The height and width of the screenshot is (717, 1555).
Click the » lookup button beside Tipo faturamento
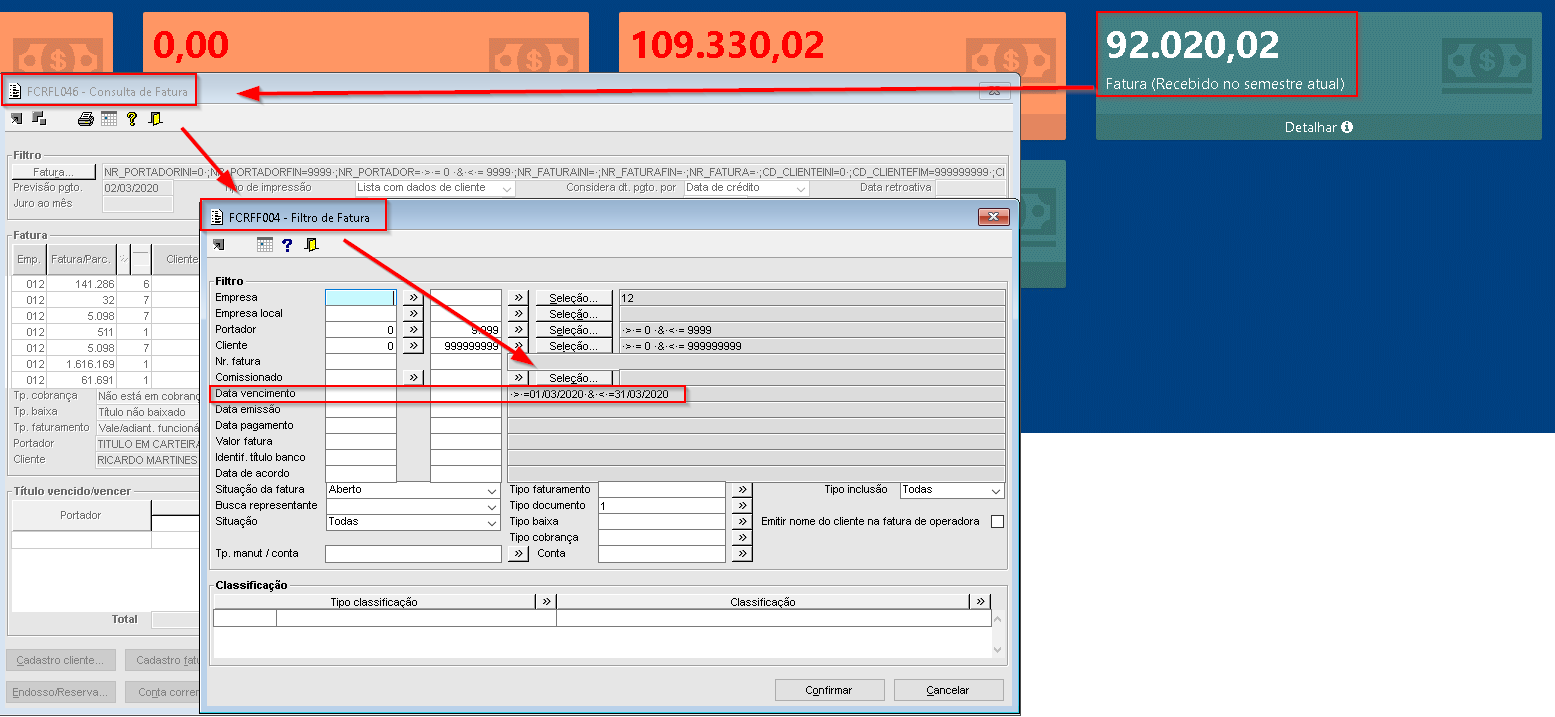click(x=741, y=490)
